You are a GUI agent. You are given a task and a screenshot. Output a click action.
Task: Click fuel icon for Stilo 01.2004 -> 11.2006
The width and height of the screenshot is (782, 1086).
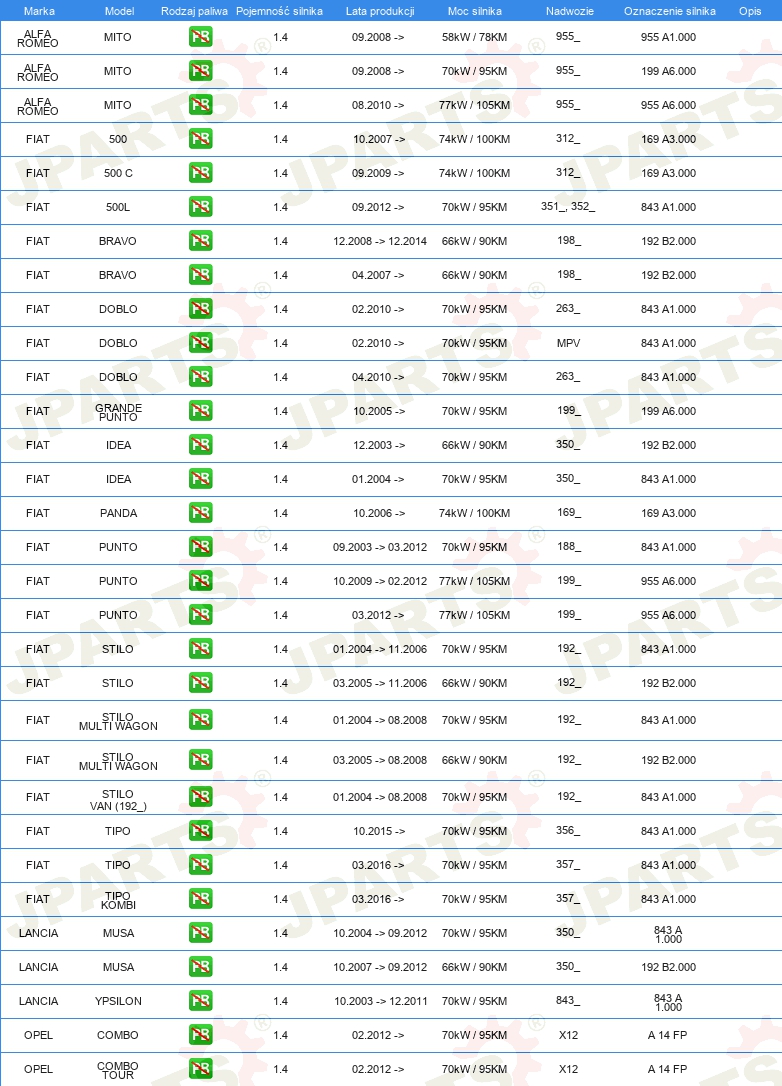pos(201,648)
